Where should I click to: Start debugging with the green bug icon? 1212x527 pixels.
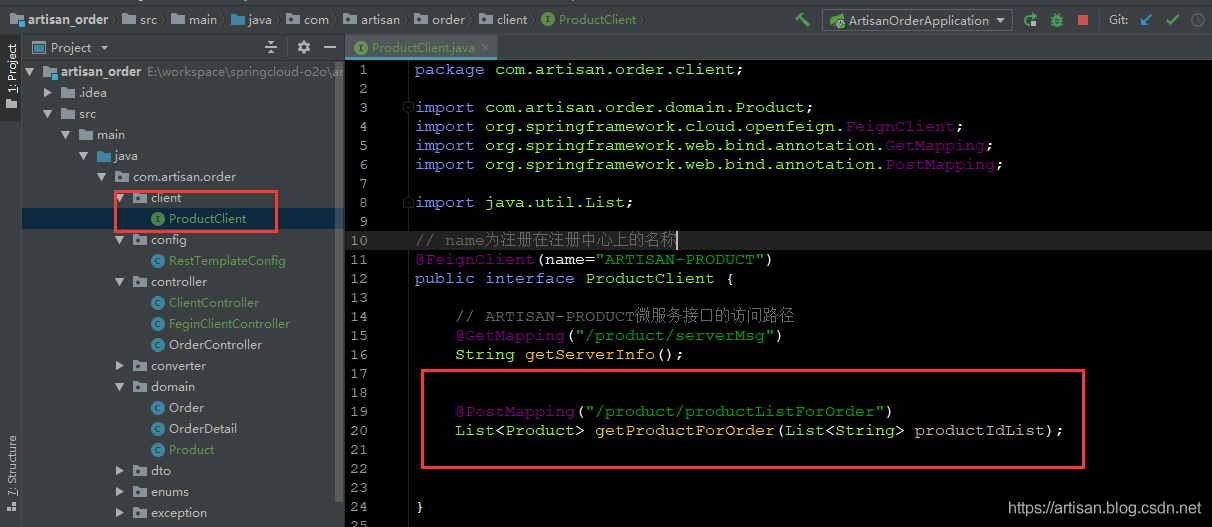[x=1056, y=20]
